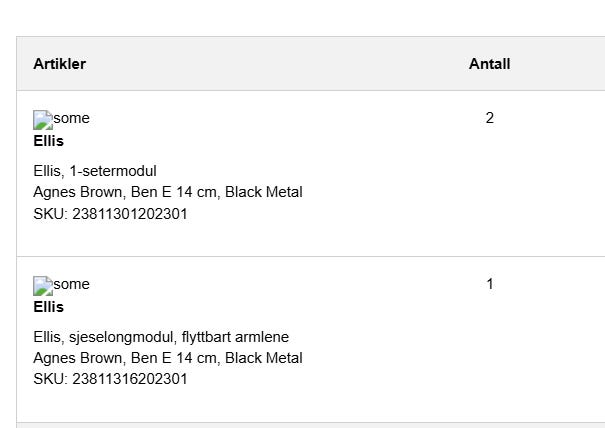Open the Ellis name of the 1-setermodul item
This screenshot has height=428, width=605.
point(48,141)
